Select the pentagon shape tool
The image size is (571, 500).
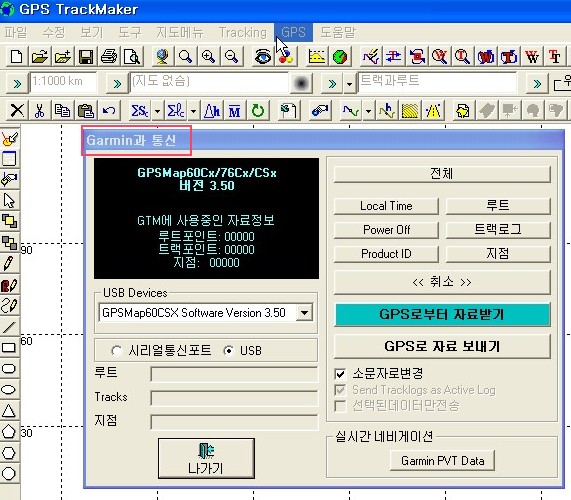9,432
